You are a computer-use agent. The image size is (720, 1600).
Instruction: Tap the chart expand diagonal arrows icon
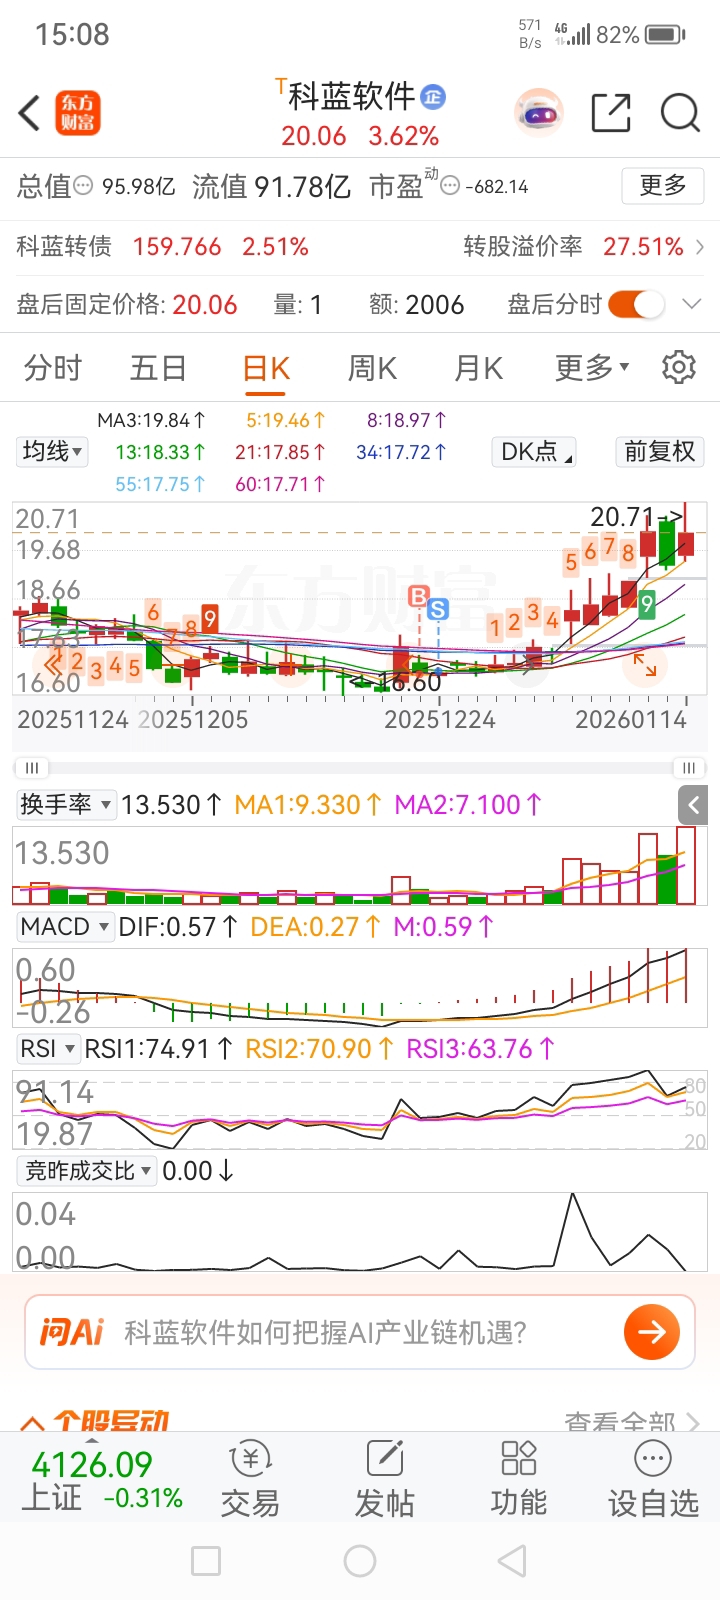tap(645, 664)
